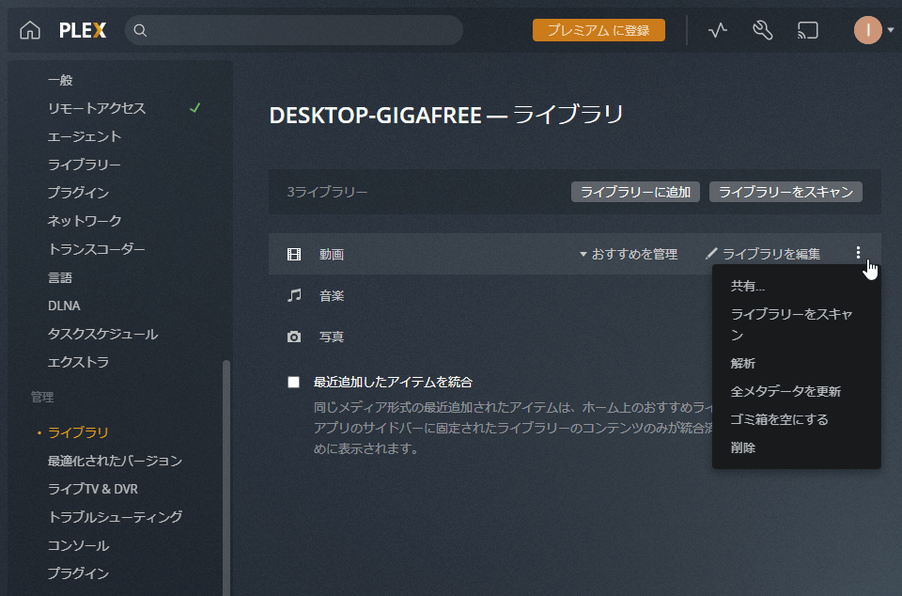The height and width of the screenshot is (596, 902).
Task: Open ライブラリー settings in sidebar
Action: point(84,165)
